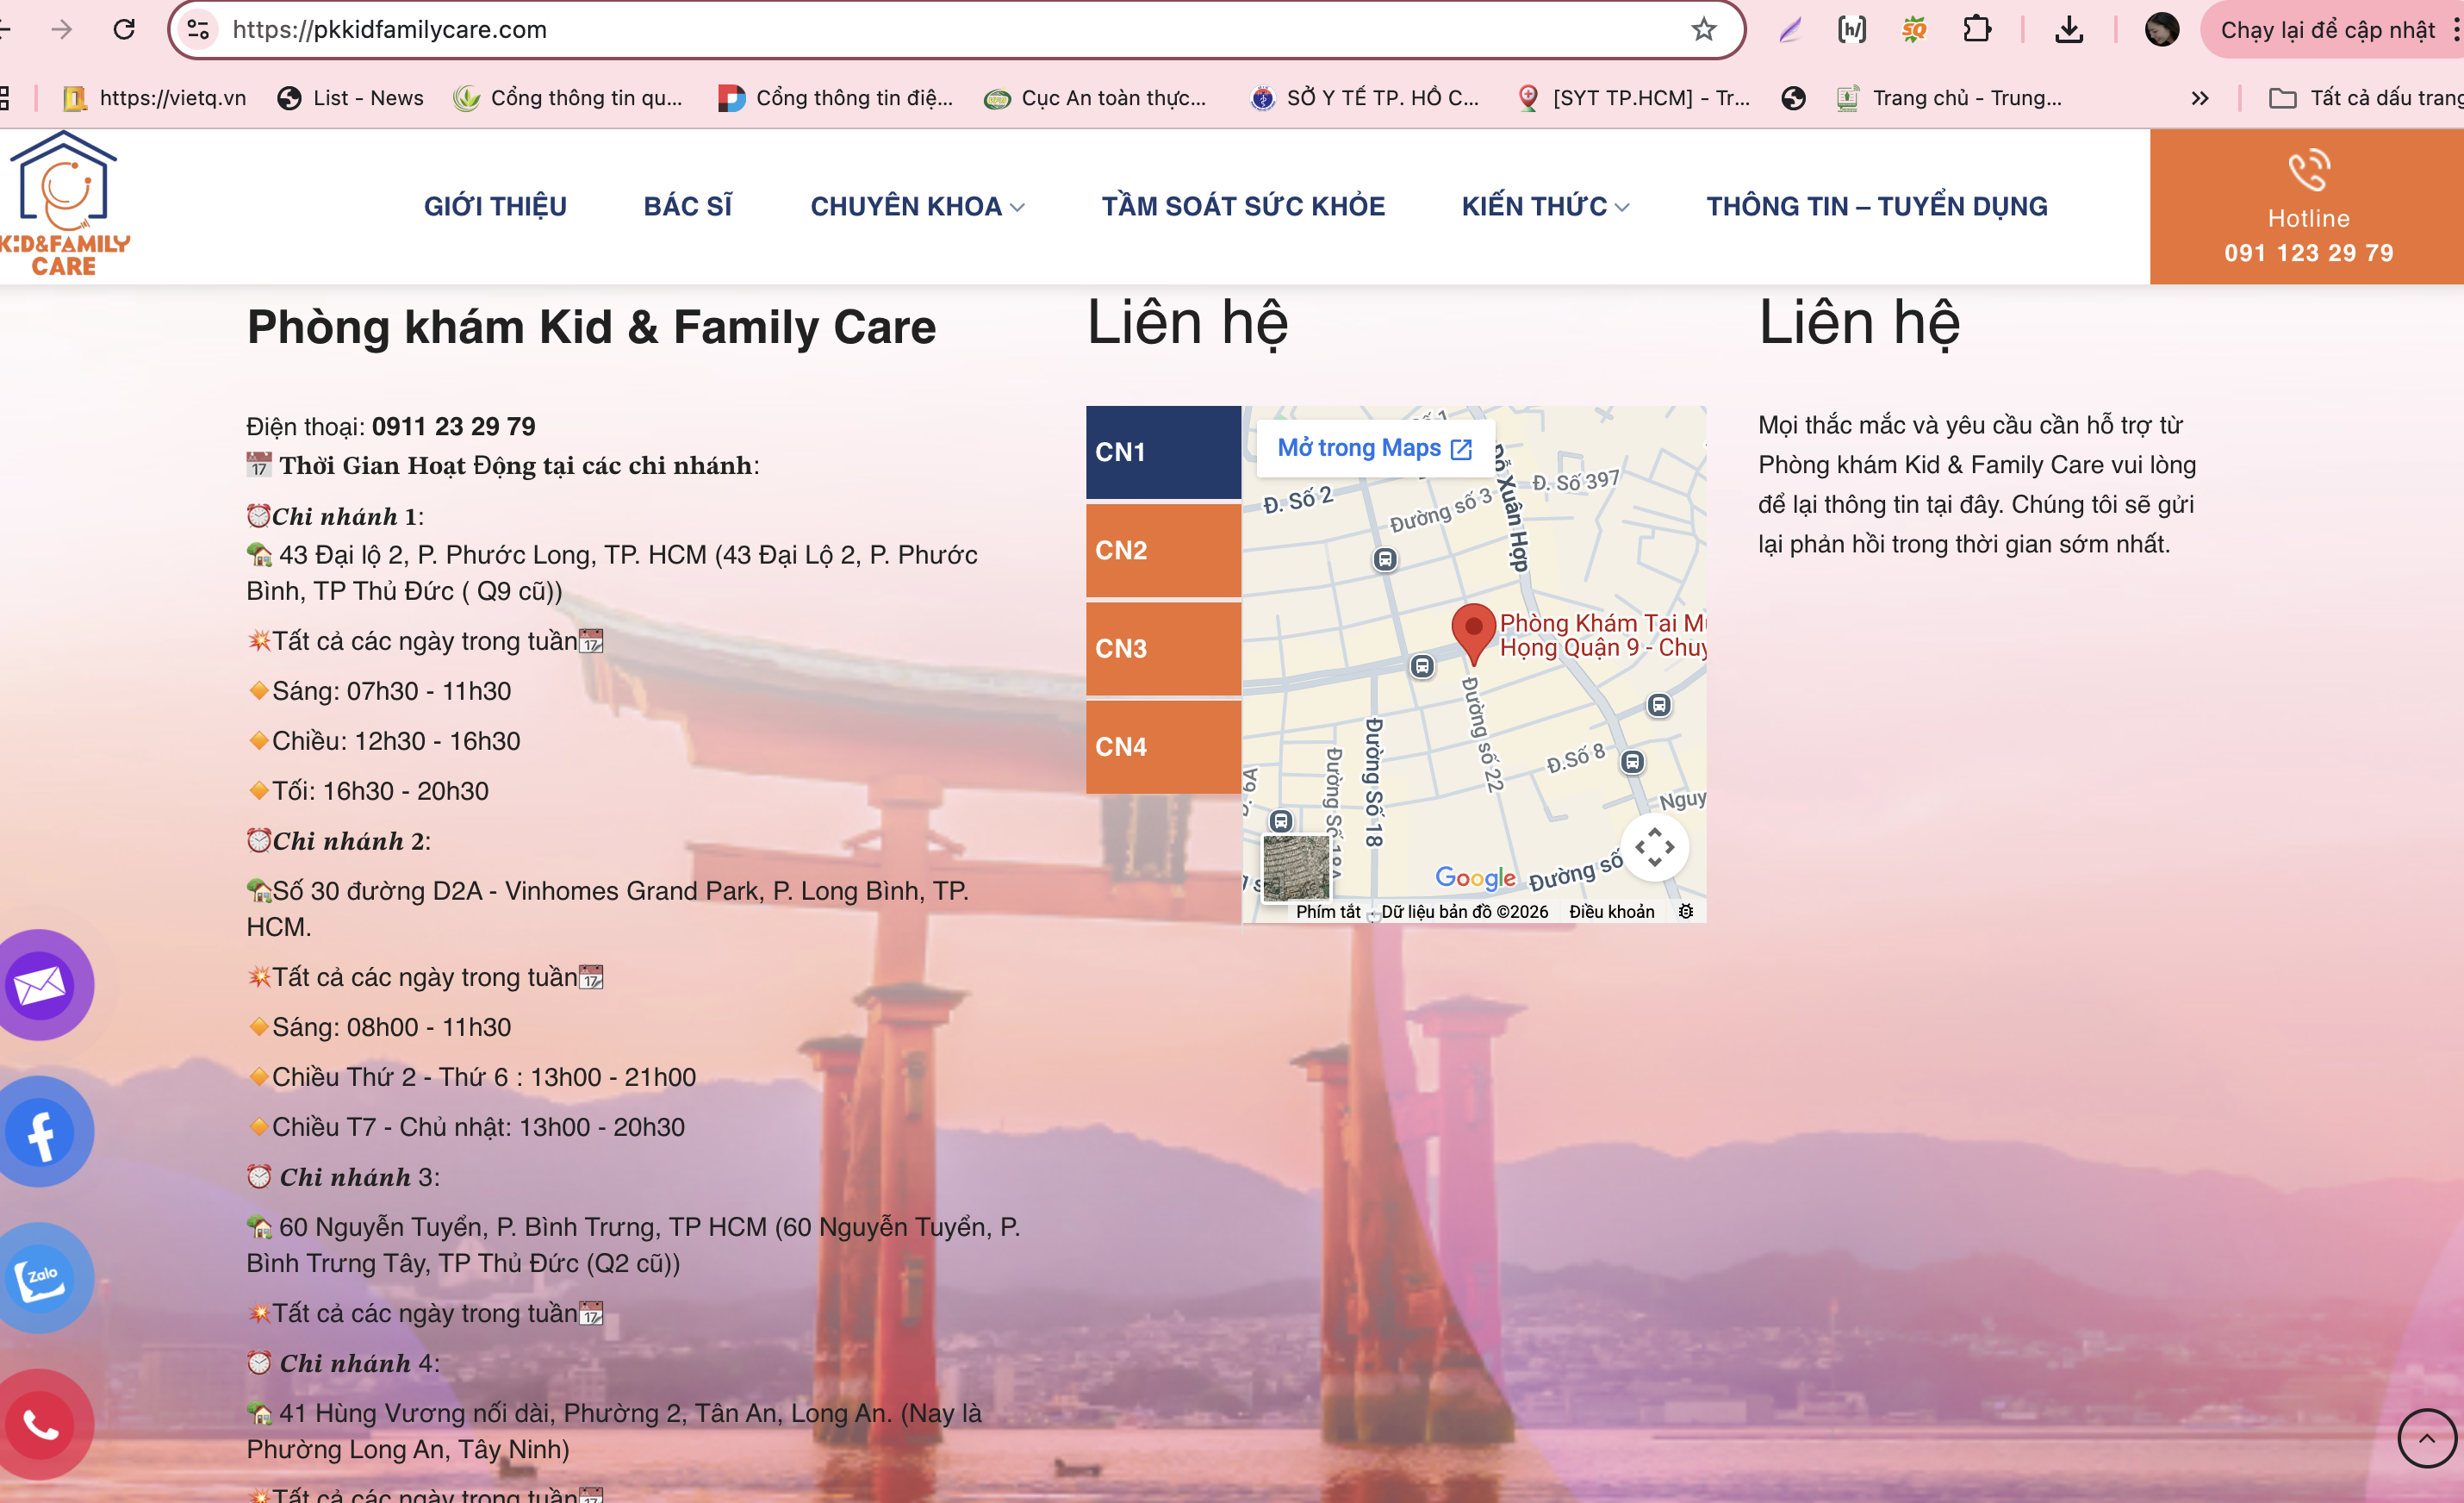Open the Extensions puzzle icon
This screenshot has height=1503, width=2464.
[x=1976, y=30]
